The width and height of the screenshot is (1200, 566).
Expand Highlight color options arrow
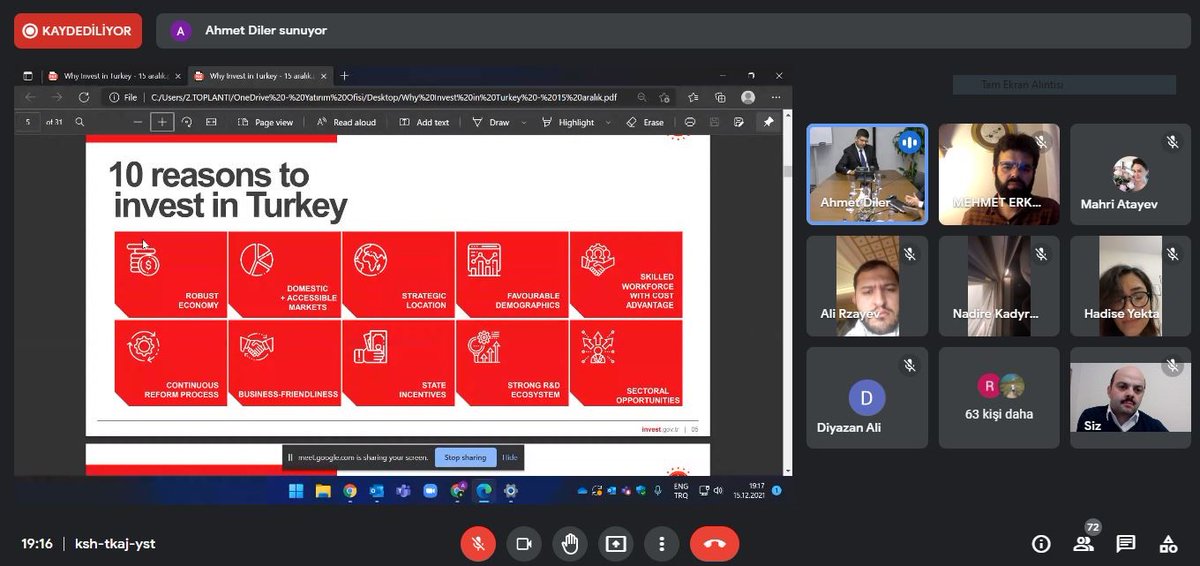point(608,123)
